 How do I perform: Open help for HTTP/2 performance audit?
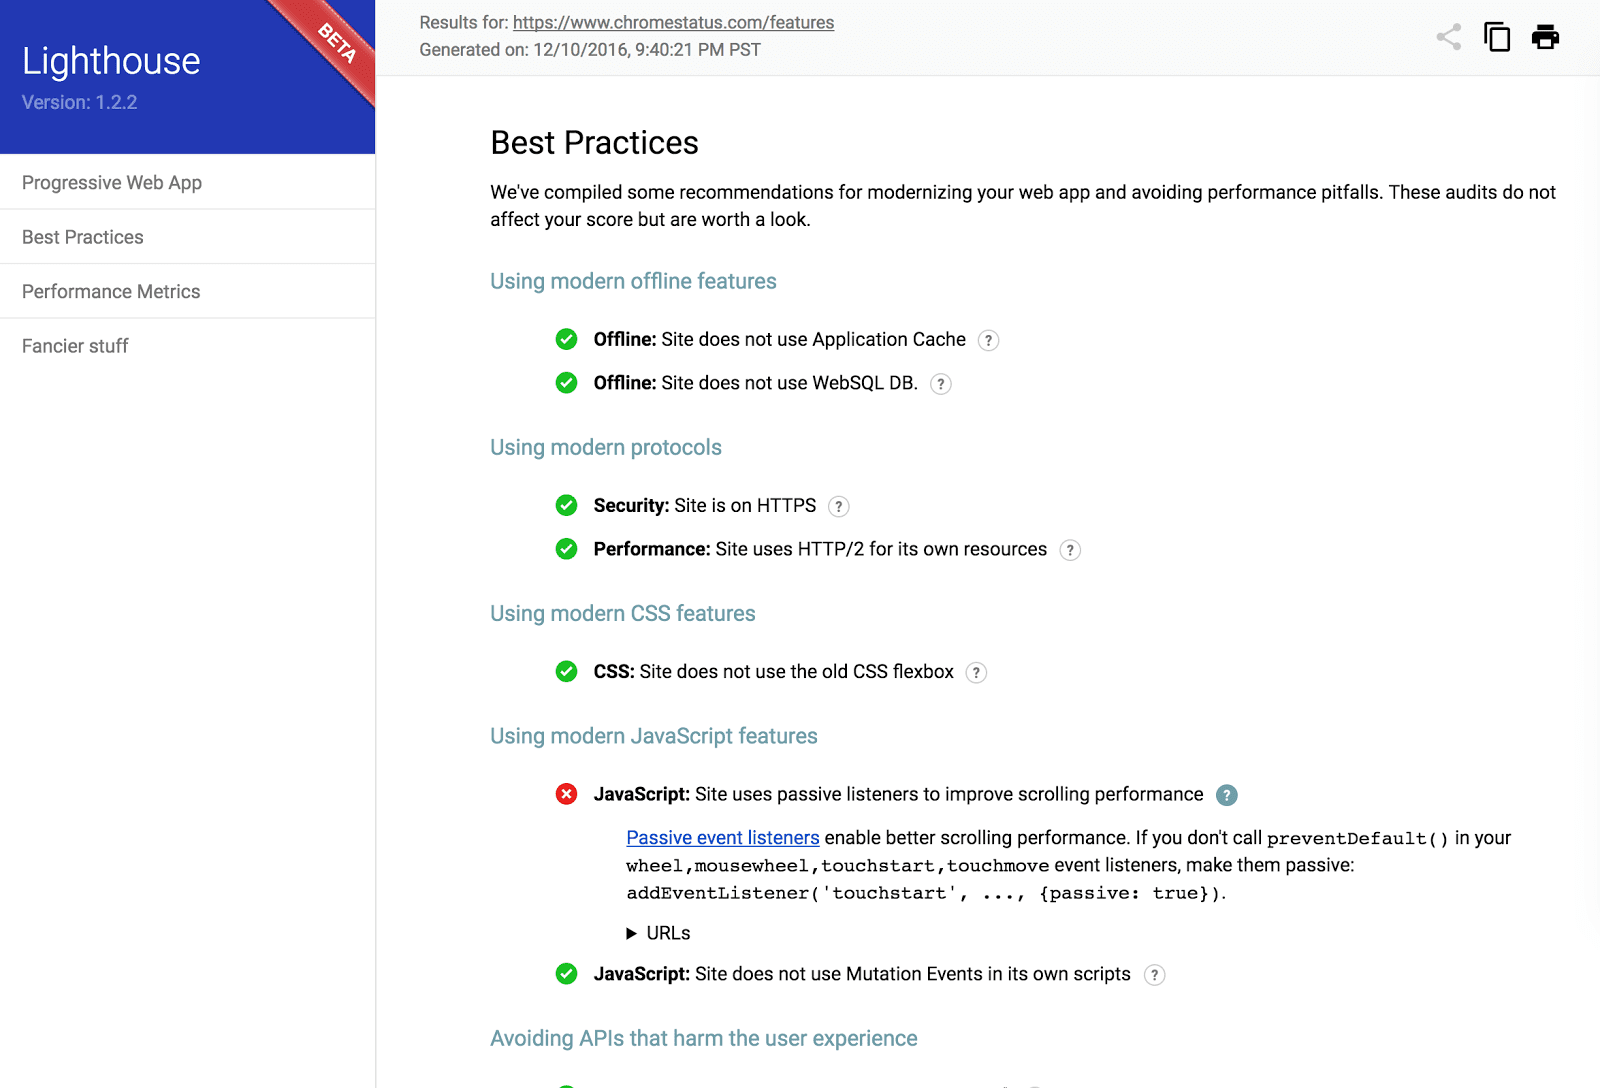(1069, 550)
